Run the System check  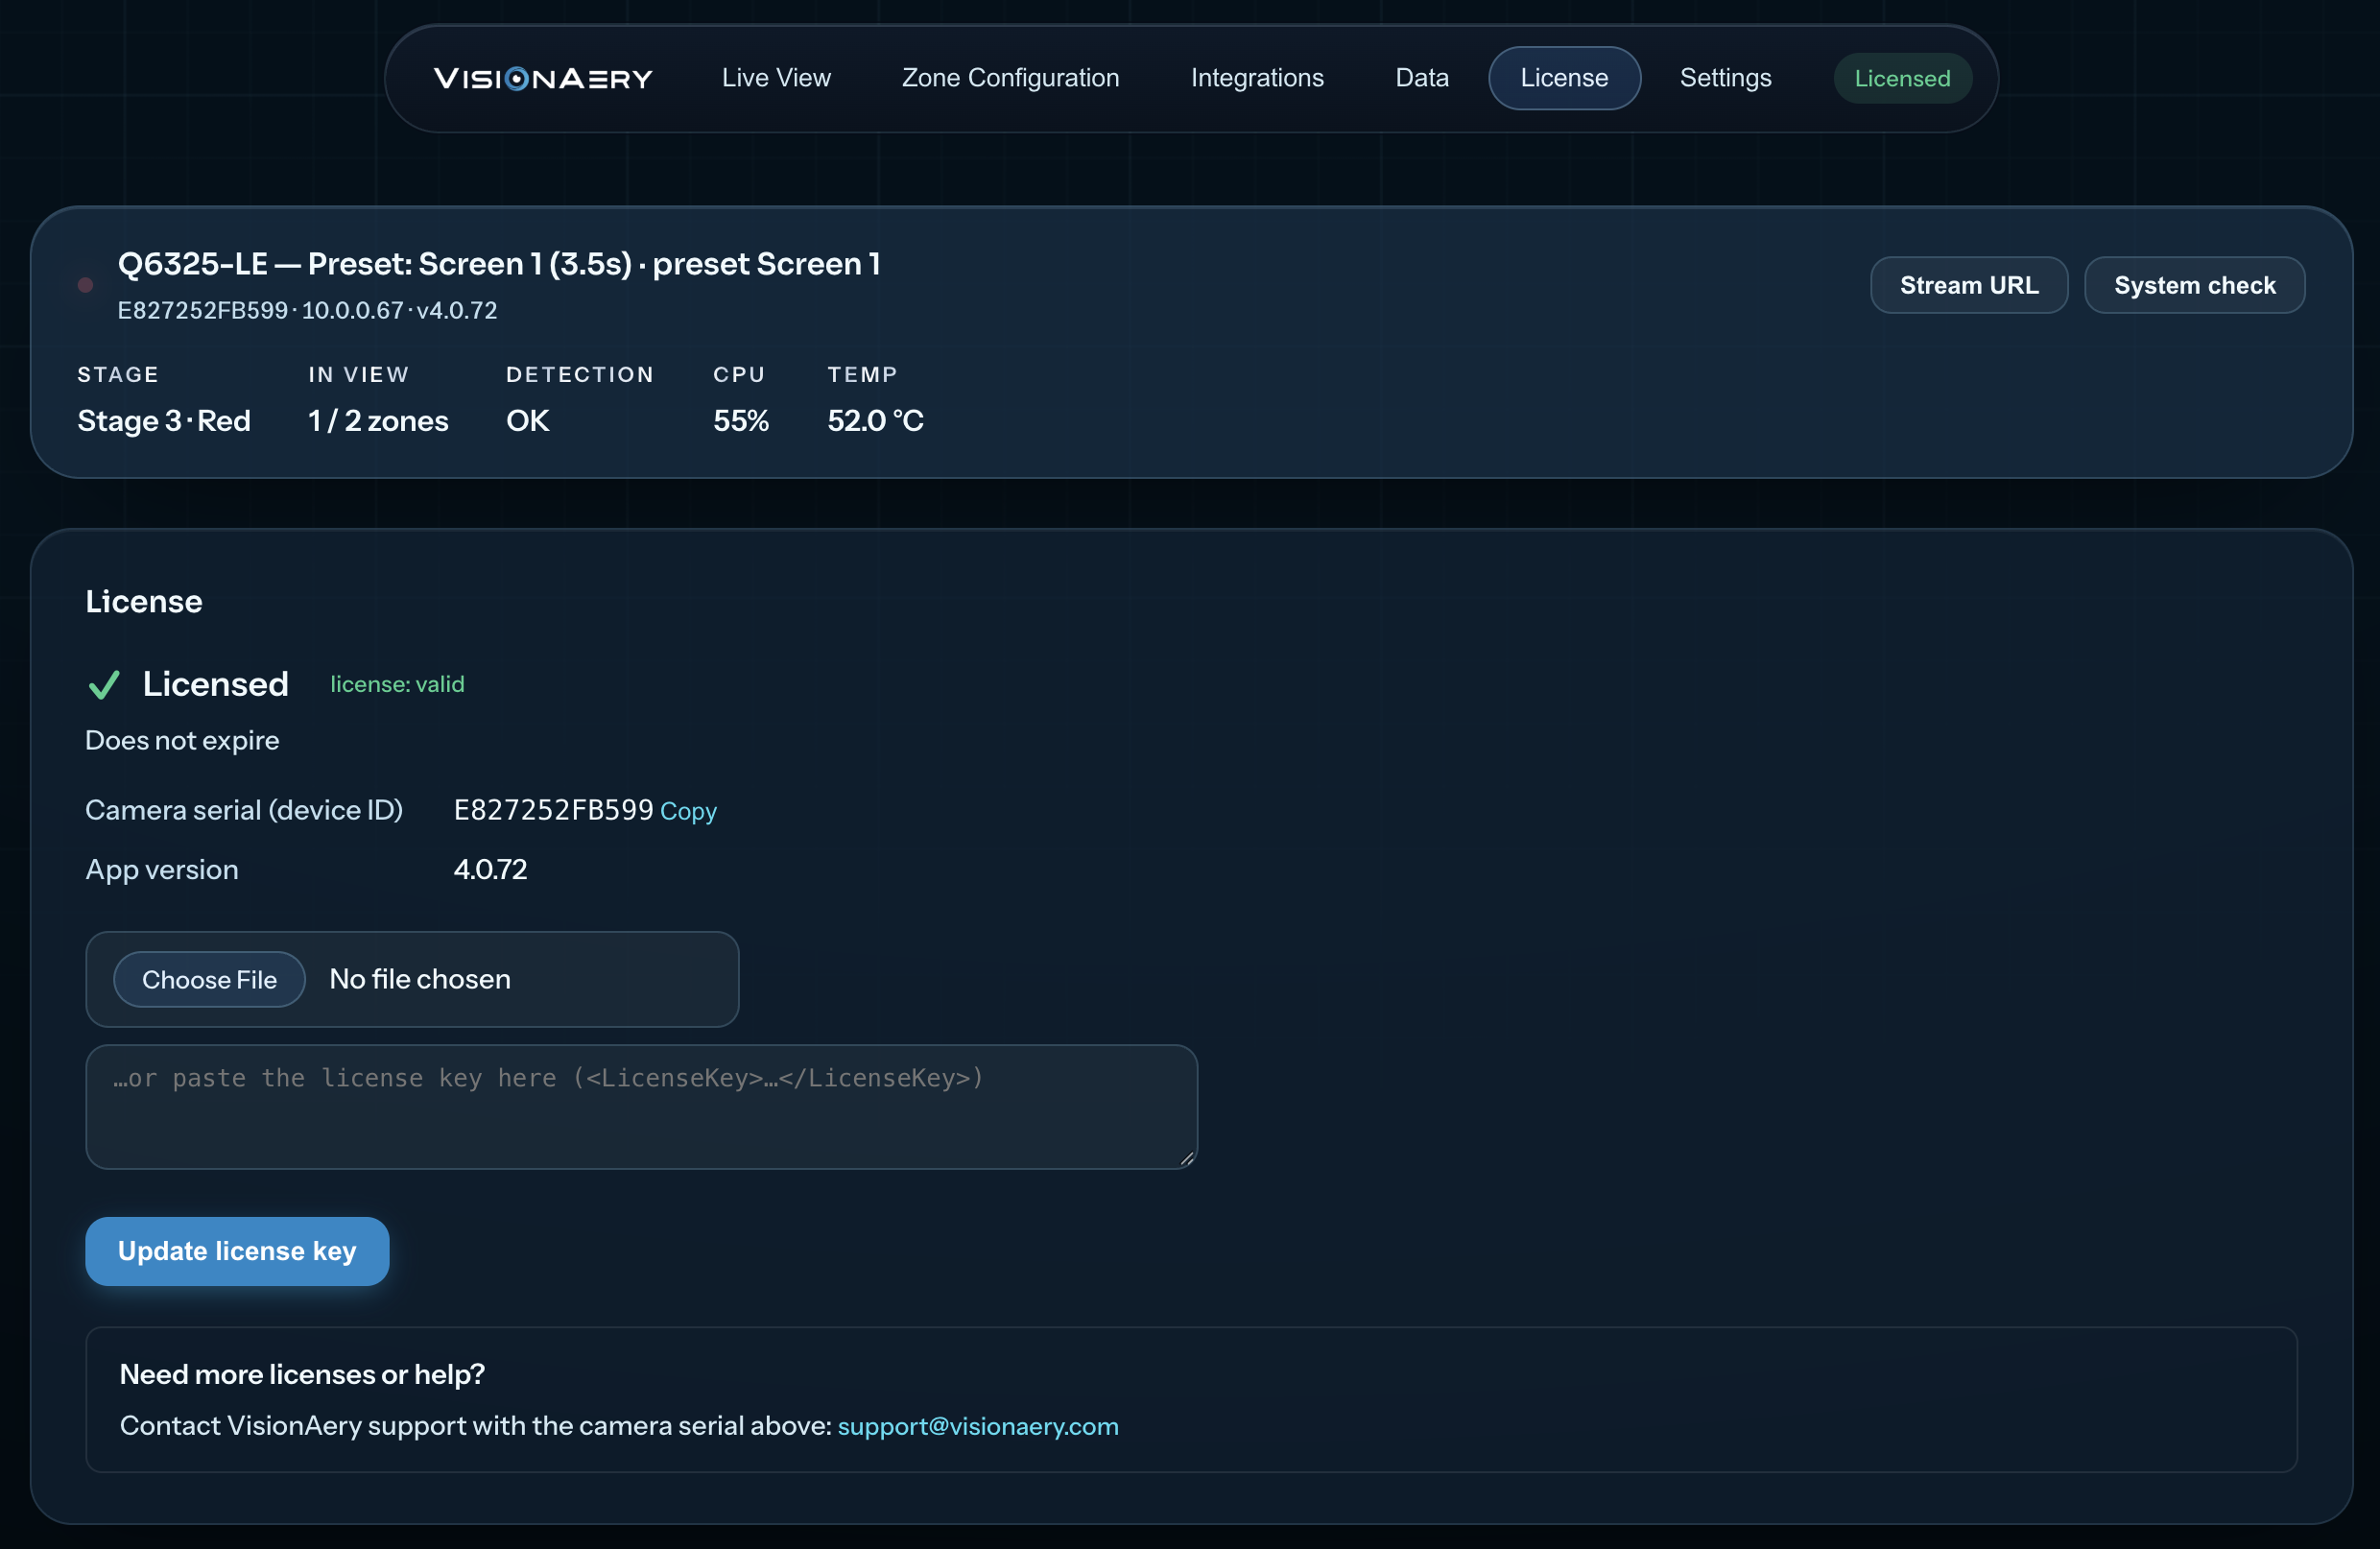coord(2194,285)
